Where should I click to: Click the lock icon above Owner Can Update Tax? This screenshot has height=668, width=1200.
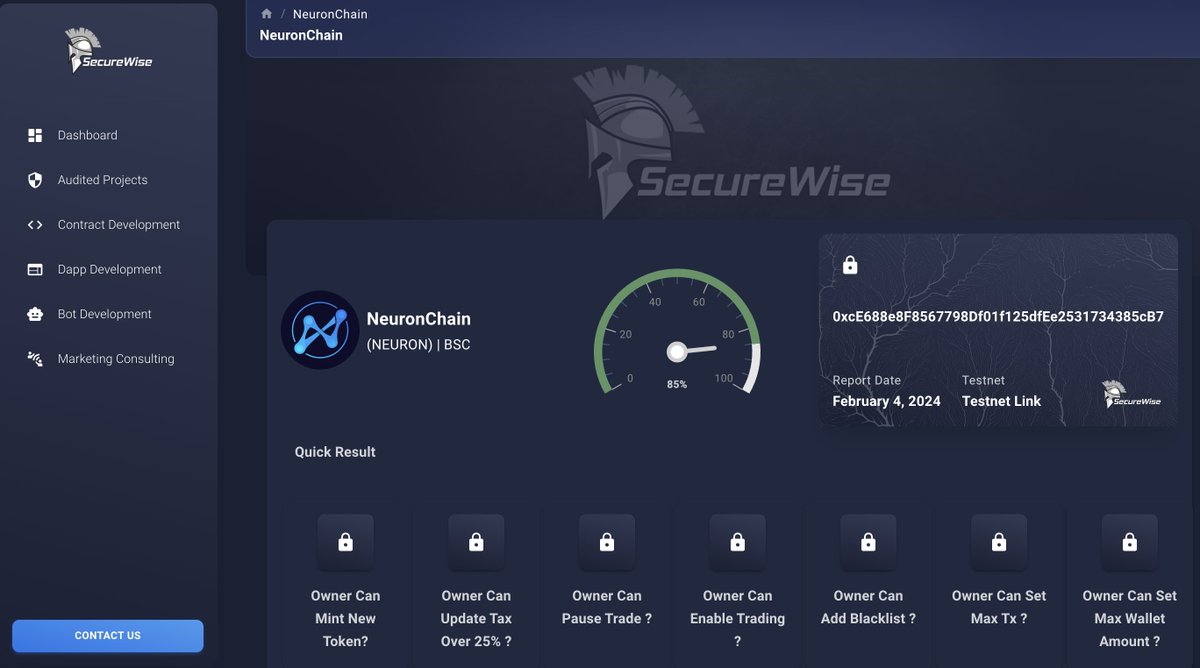(476, 542)
